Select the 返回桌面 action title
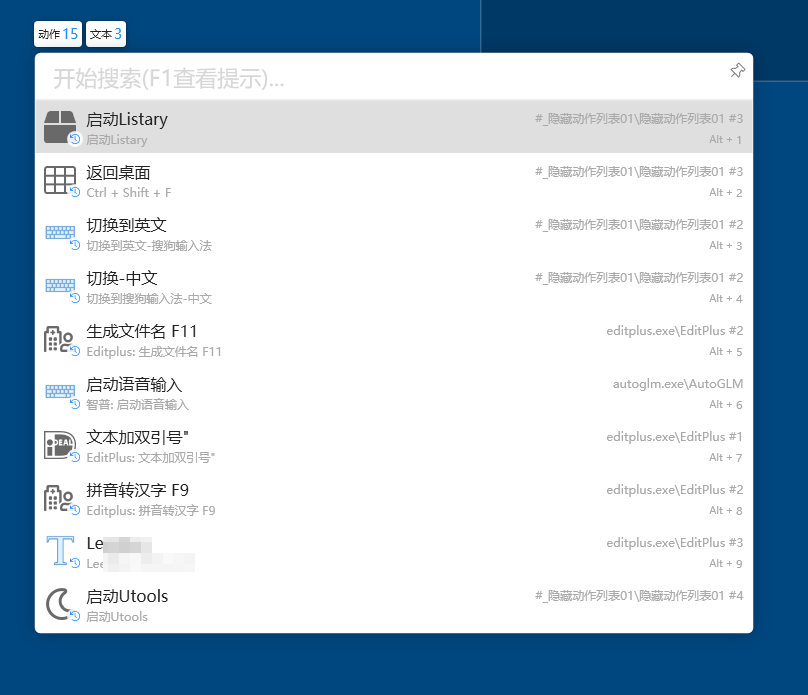This screenshot has width=808, height=695. click(118, 172)
